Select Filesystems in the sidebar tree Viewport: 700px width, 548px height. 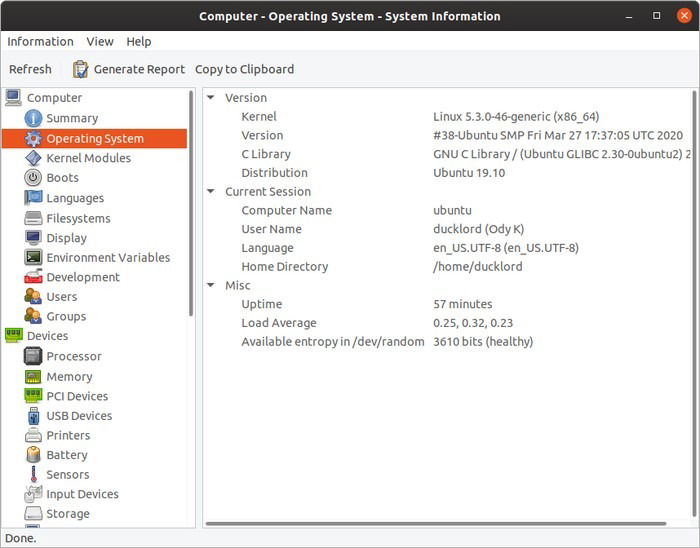coord(78,218)
